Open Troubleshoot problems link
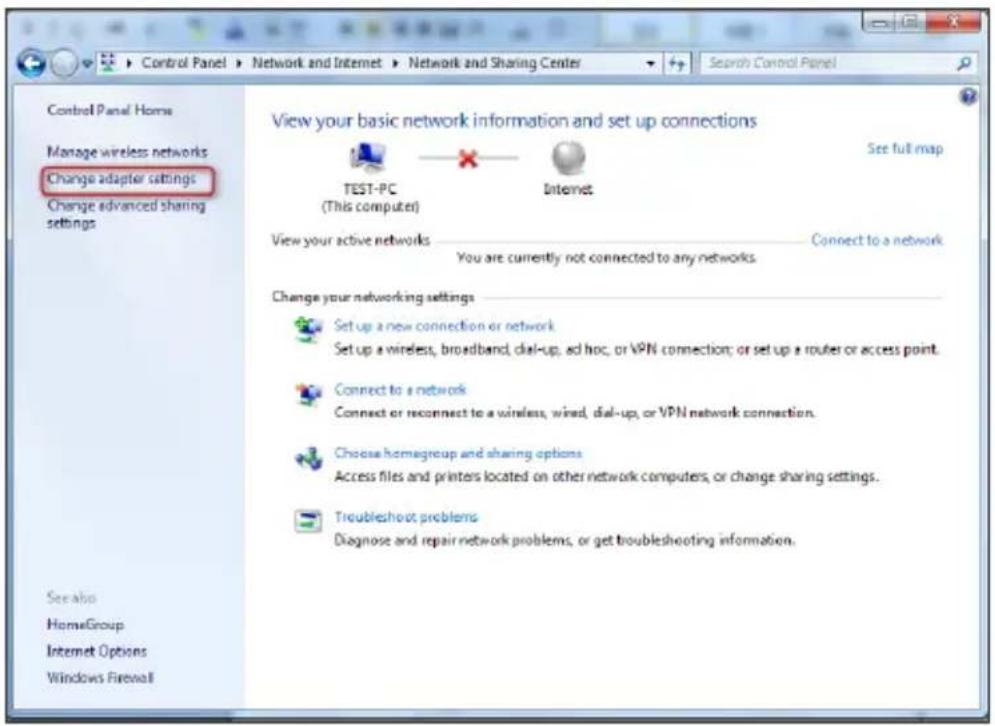 [x=406, y=517]
